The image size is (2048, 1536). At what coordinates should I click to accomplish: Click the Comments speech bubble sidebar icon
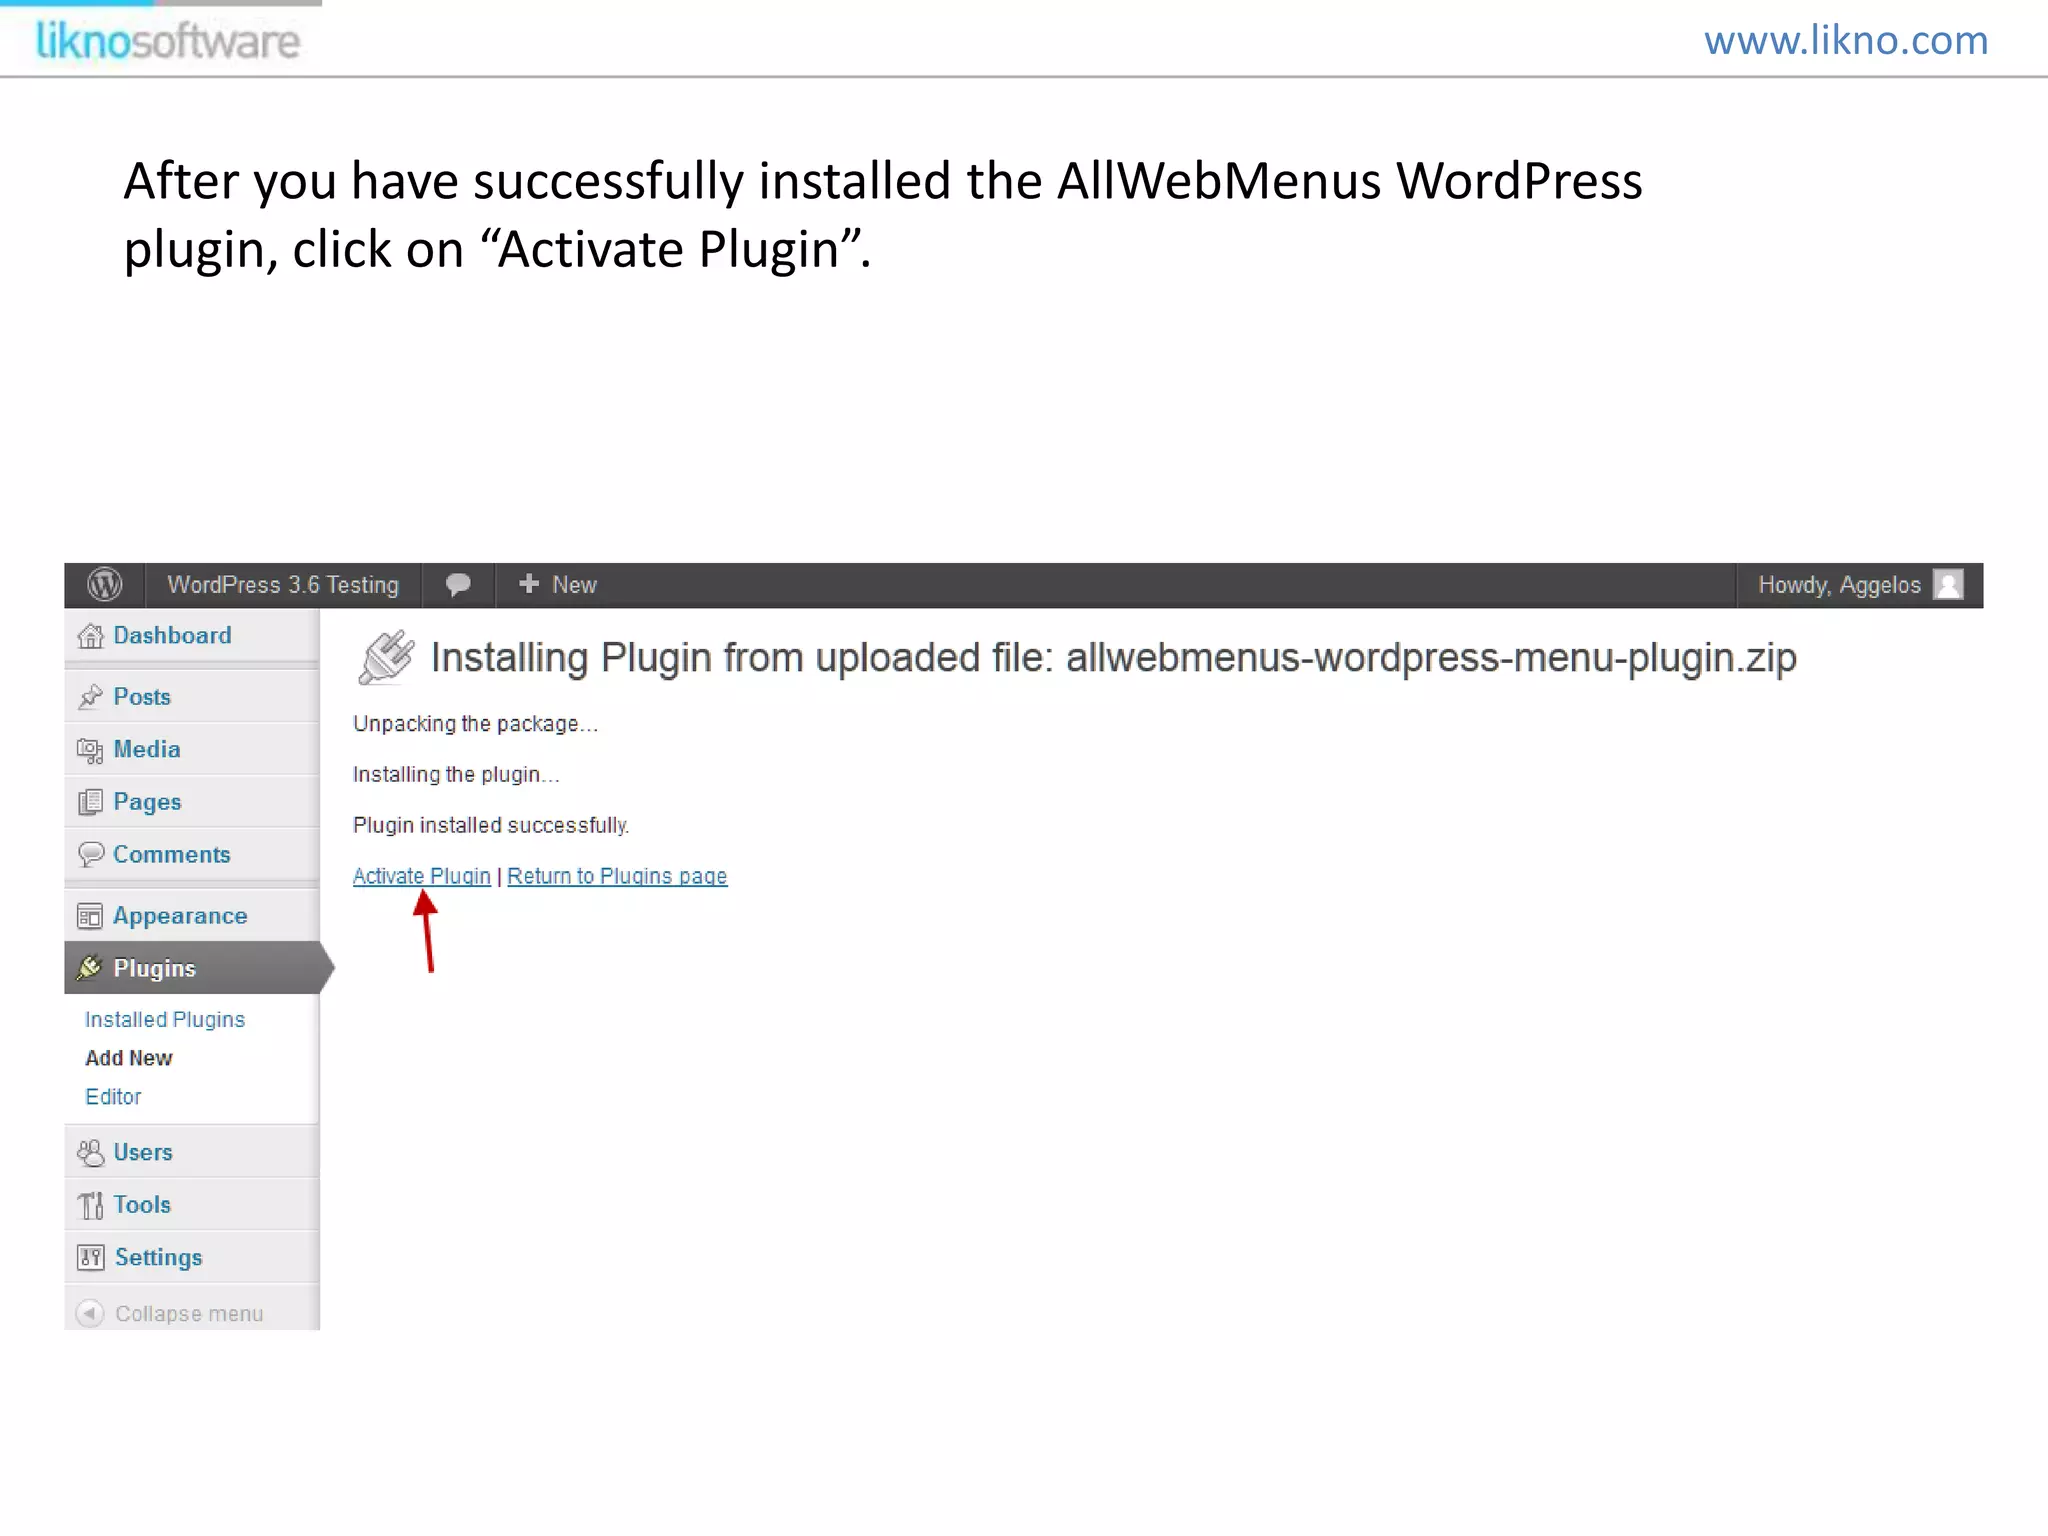(91, 854)
